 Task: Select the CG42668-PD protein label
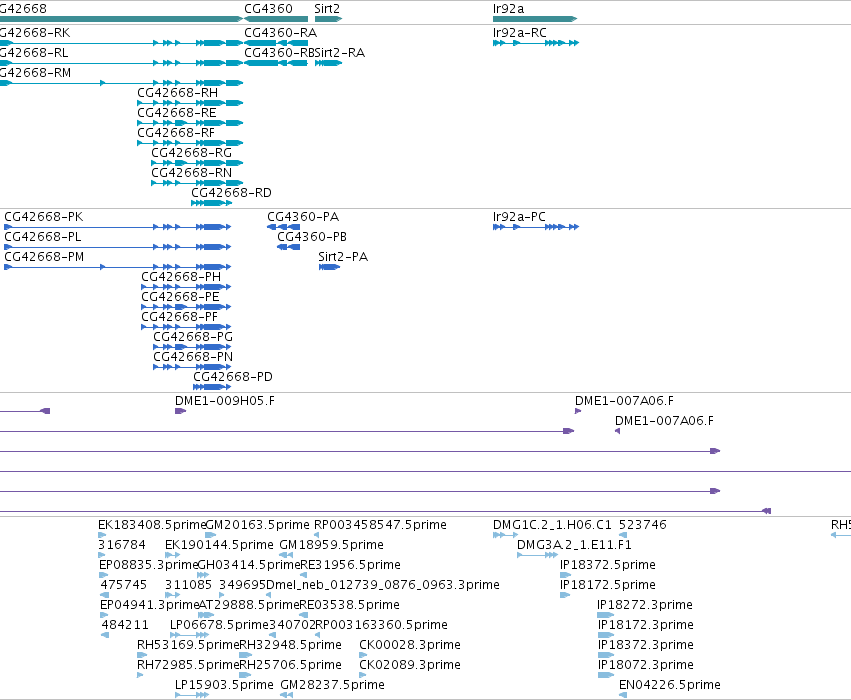pyautogui.click(x=233, y=378)
